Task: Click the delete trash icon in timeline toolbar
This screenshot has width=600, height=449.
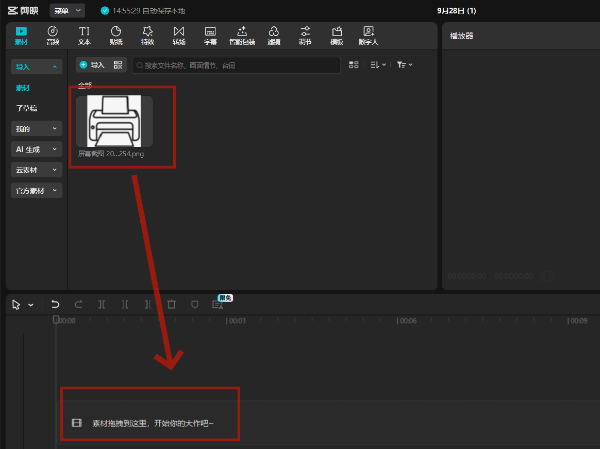Action: coord(171,304)
